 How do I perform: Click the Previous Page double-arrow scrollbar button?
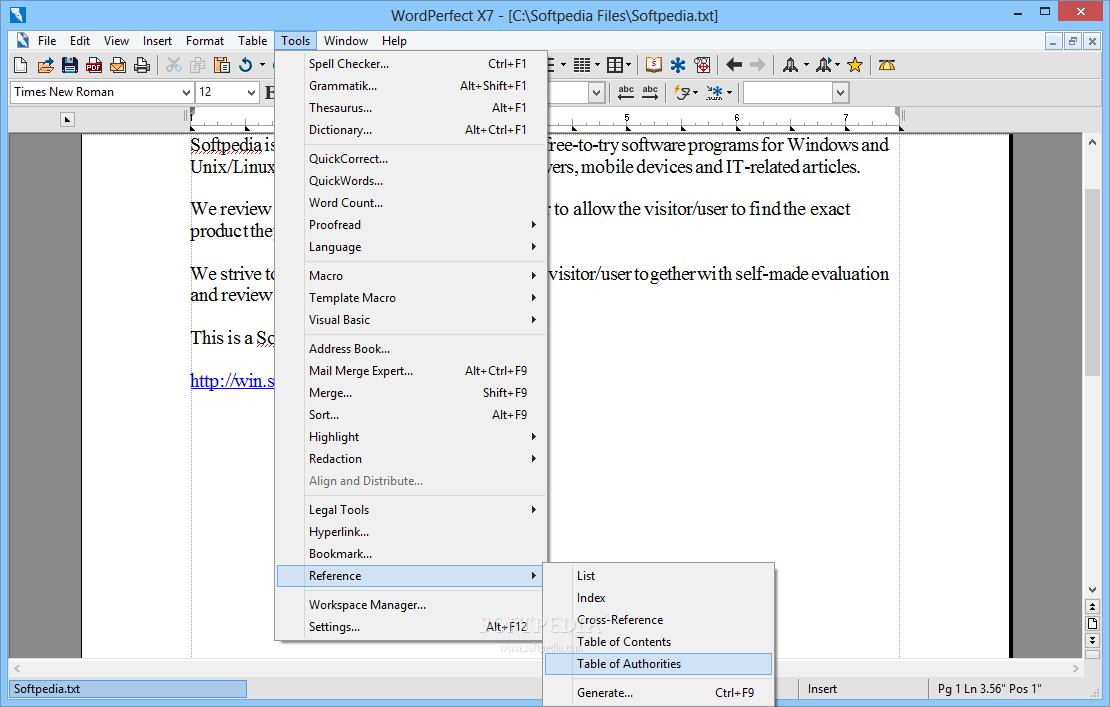[x=1092, y=607]
